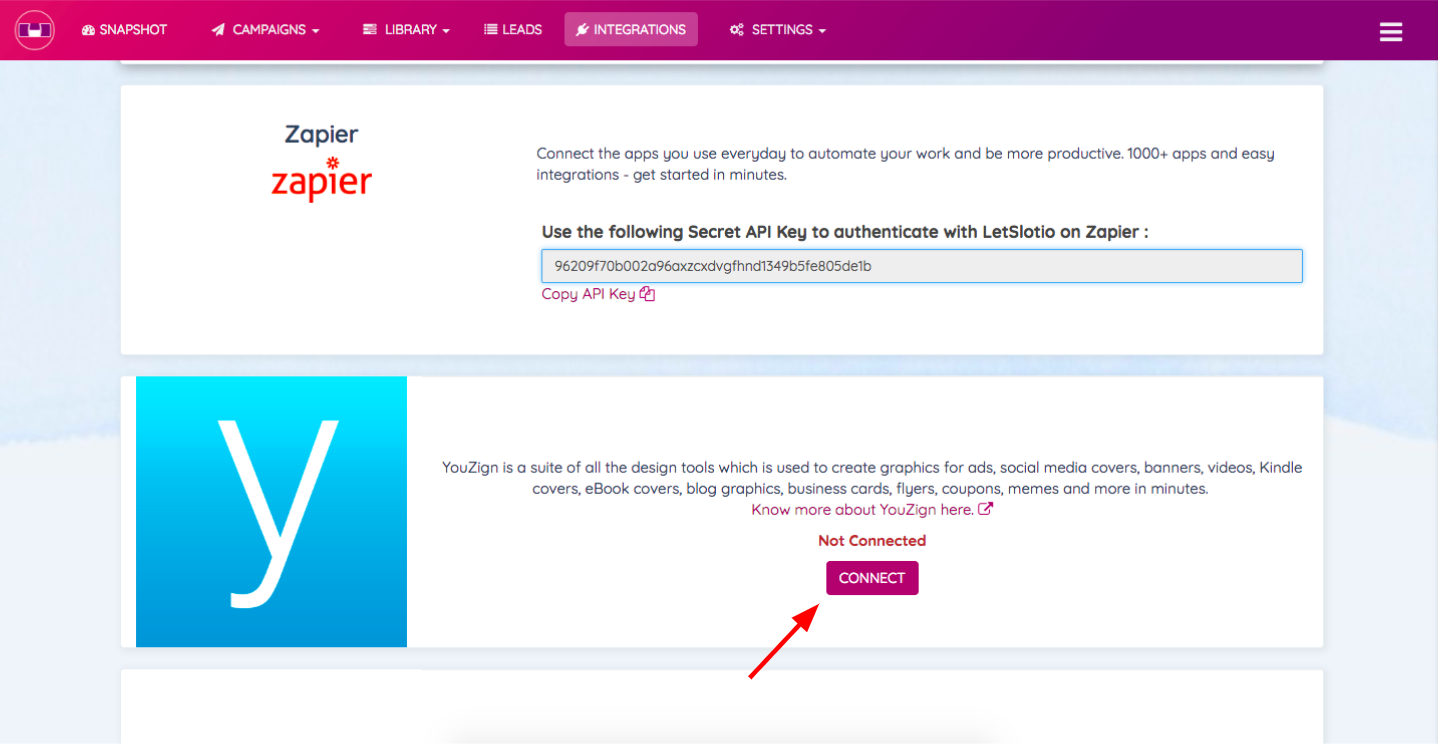1438x749 pixels.
Task: Click the Integrations plug icon
Action: [582, 30]
